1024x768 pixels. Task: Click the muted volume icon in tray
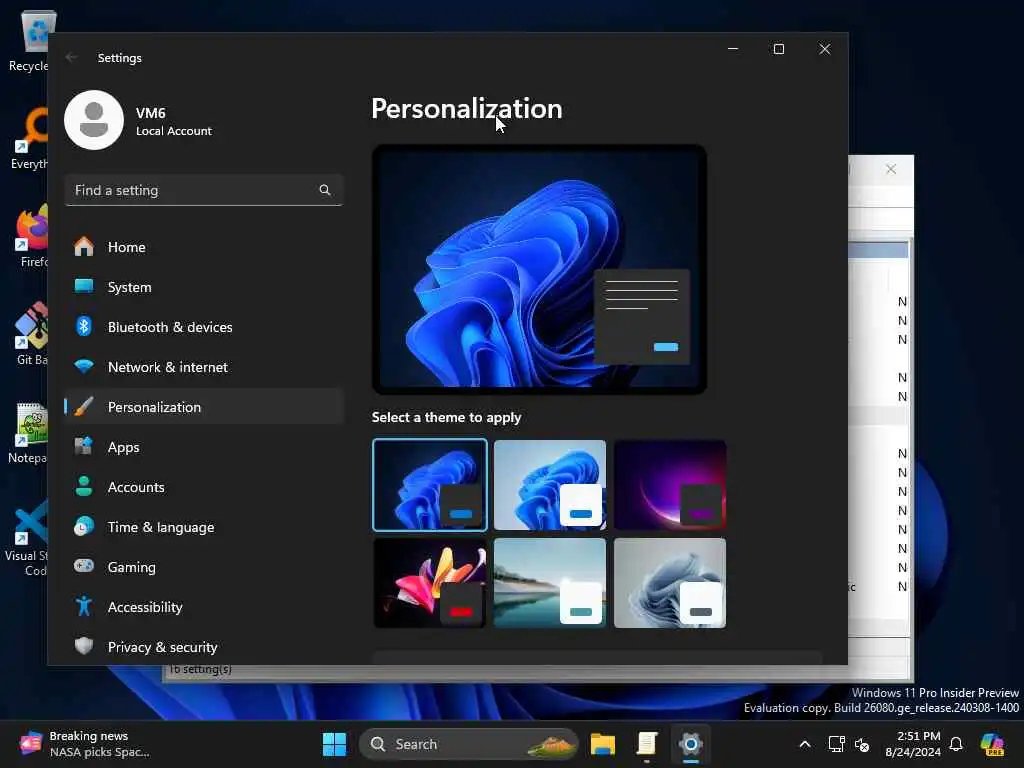(862, 744)
